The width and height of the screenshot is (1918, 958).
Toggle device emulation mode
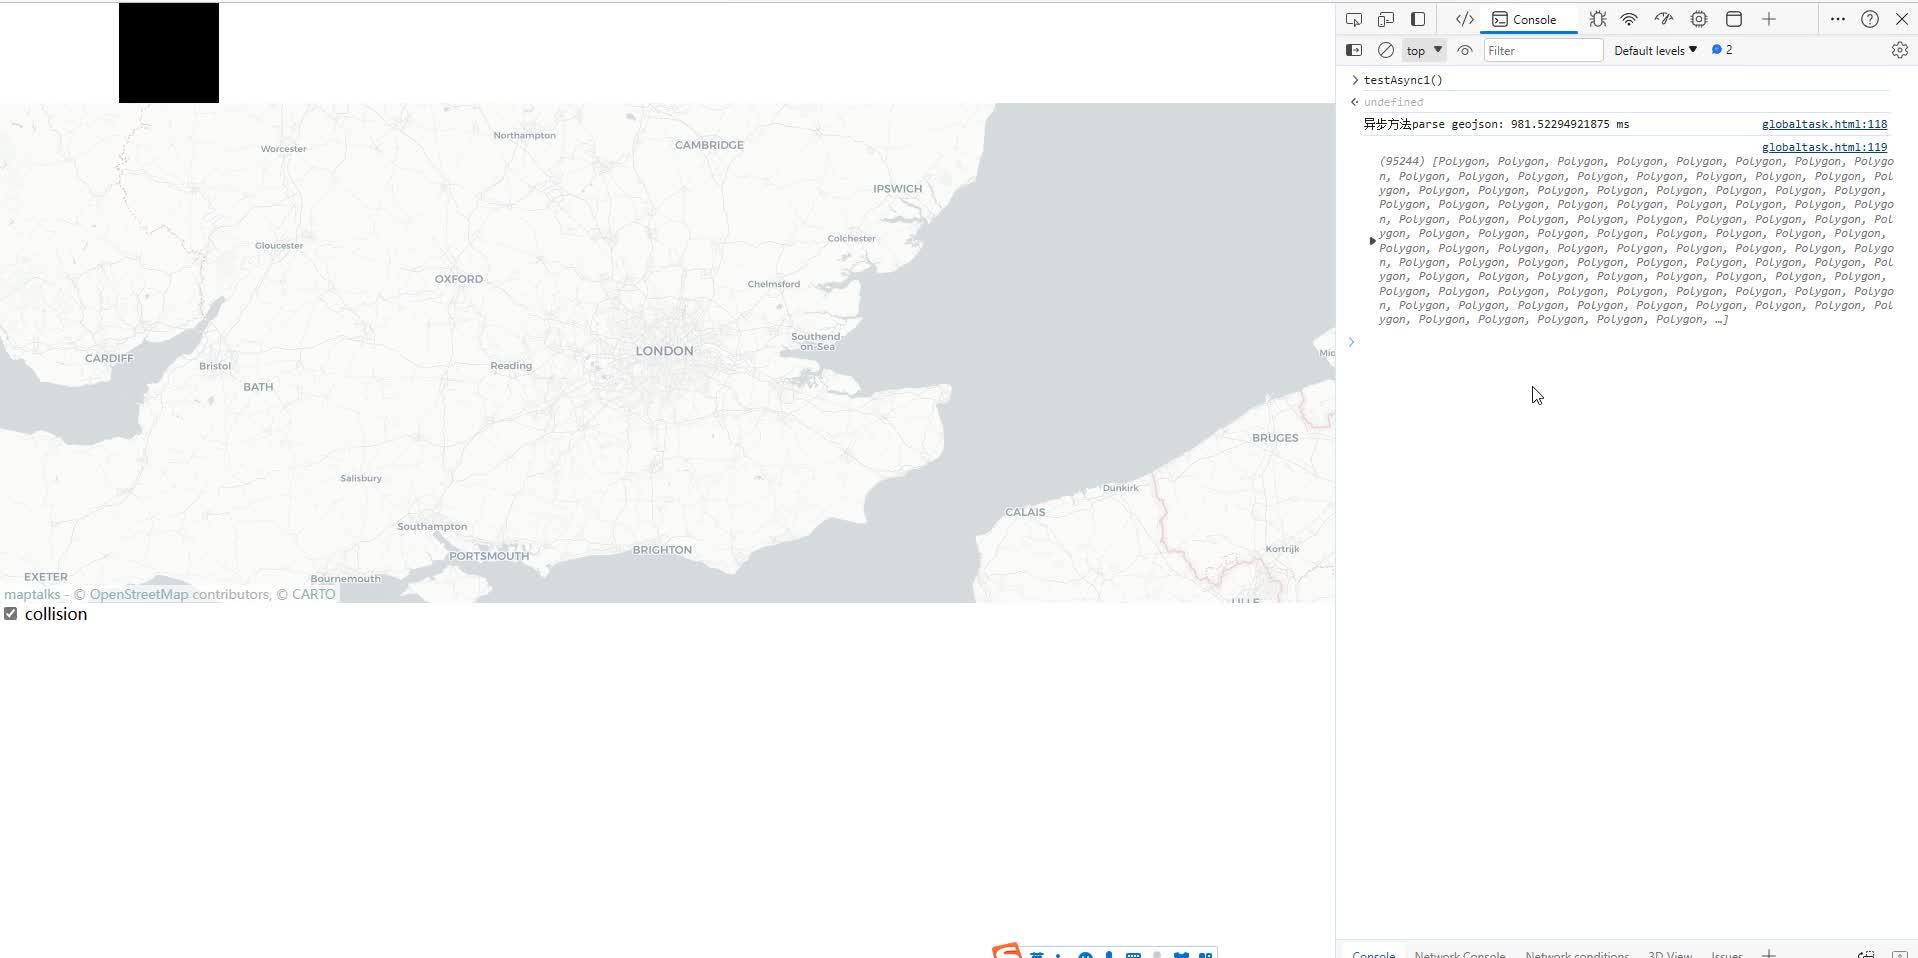(1384, 19)
